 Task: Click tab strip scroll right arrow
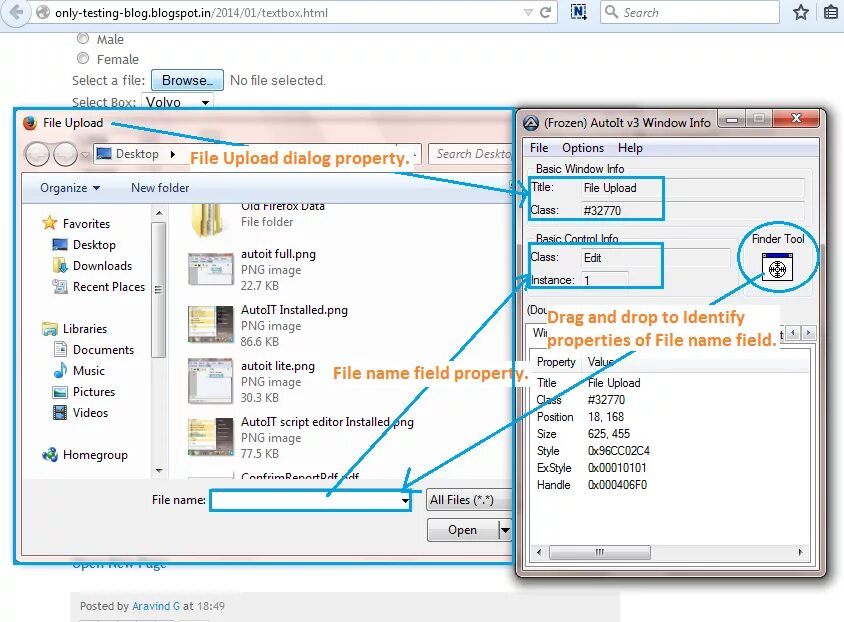808,333
